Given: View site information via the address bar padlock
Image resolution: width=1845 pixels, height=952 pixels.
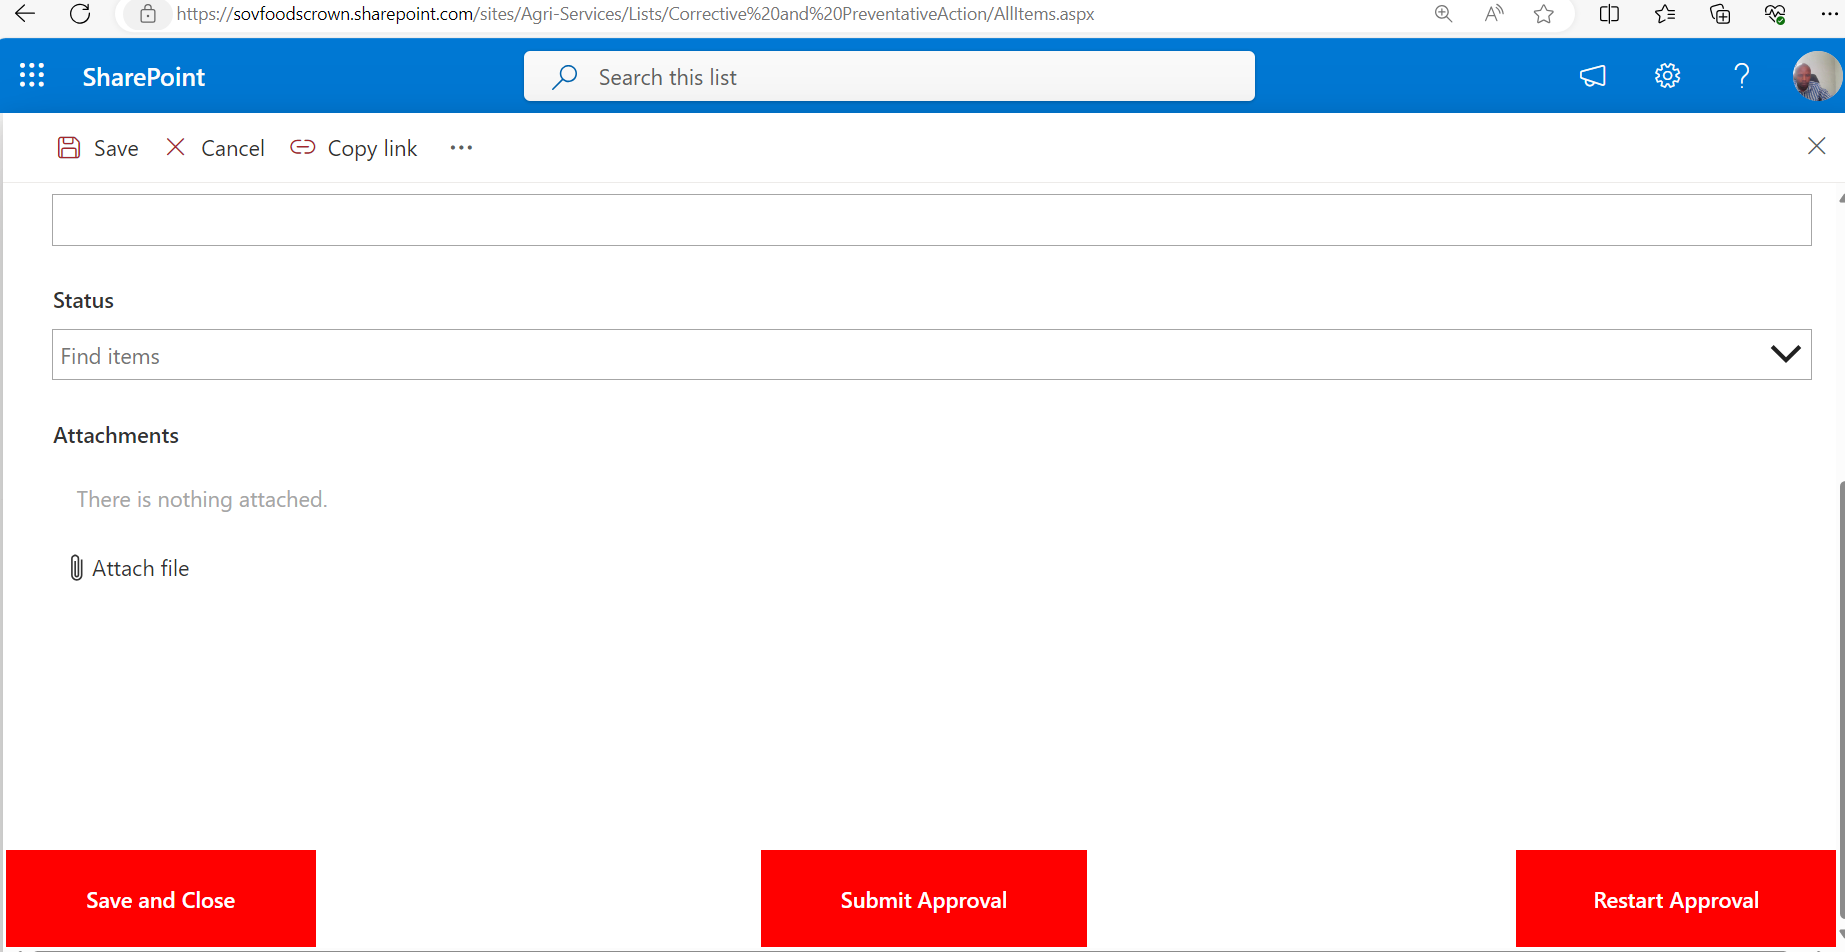Looking at the screenshot, I should click(148, 14).
